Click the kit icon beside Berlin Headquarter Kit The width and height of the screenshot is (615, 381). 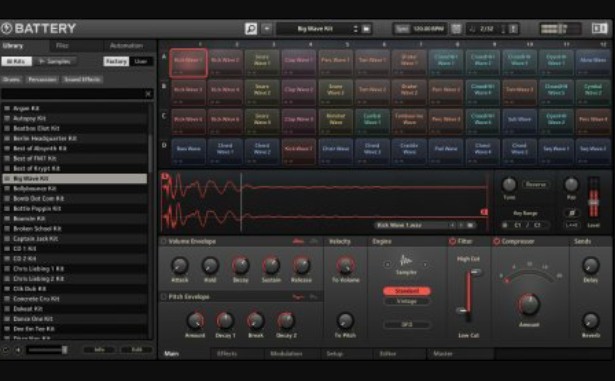(7, 139)
